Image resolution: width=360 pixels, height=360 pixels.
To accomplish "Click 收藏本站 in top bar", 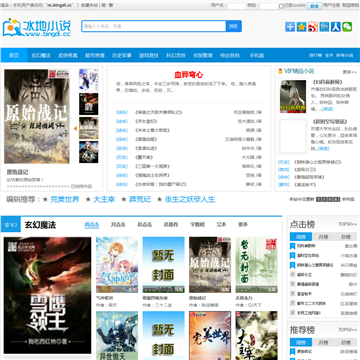I will [x=89, y=6].
